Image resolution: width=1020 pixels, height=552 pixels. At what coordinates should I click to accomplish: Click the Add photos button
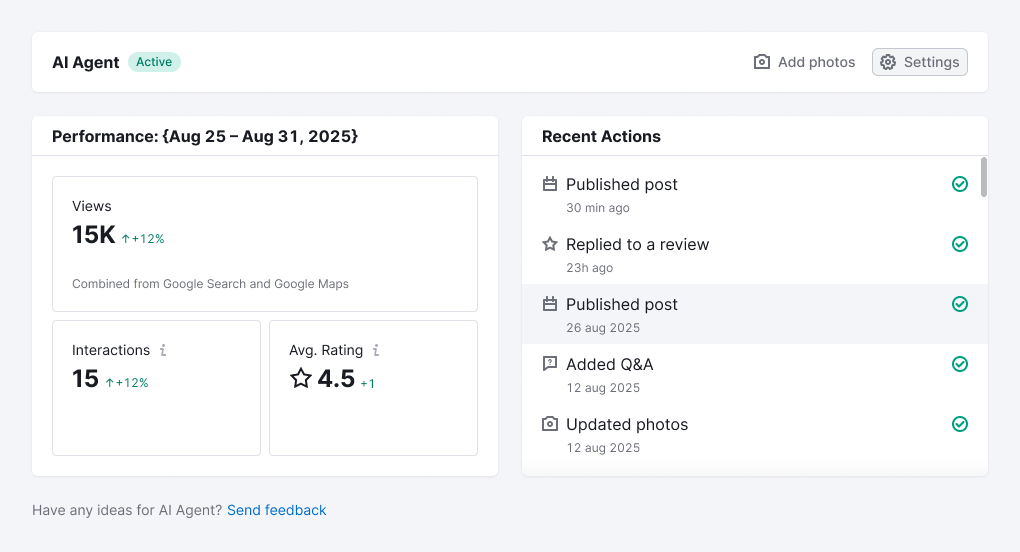tap(804, 62)
